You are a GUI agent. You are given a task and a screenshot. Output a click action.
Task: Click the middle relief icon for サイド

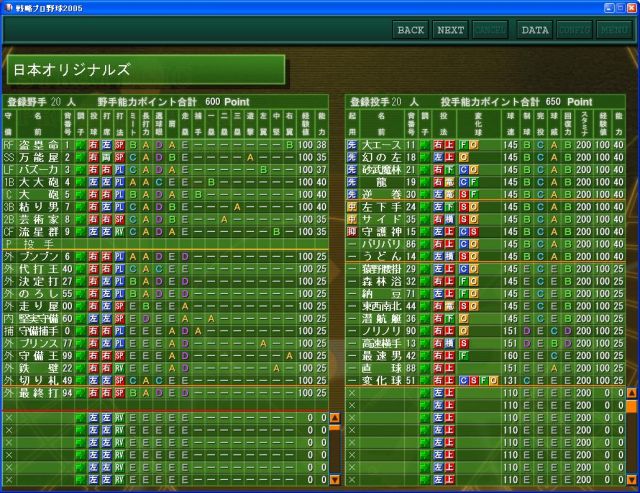(x=352, y=220)
